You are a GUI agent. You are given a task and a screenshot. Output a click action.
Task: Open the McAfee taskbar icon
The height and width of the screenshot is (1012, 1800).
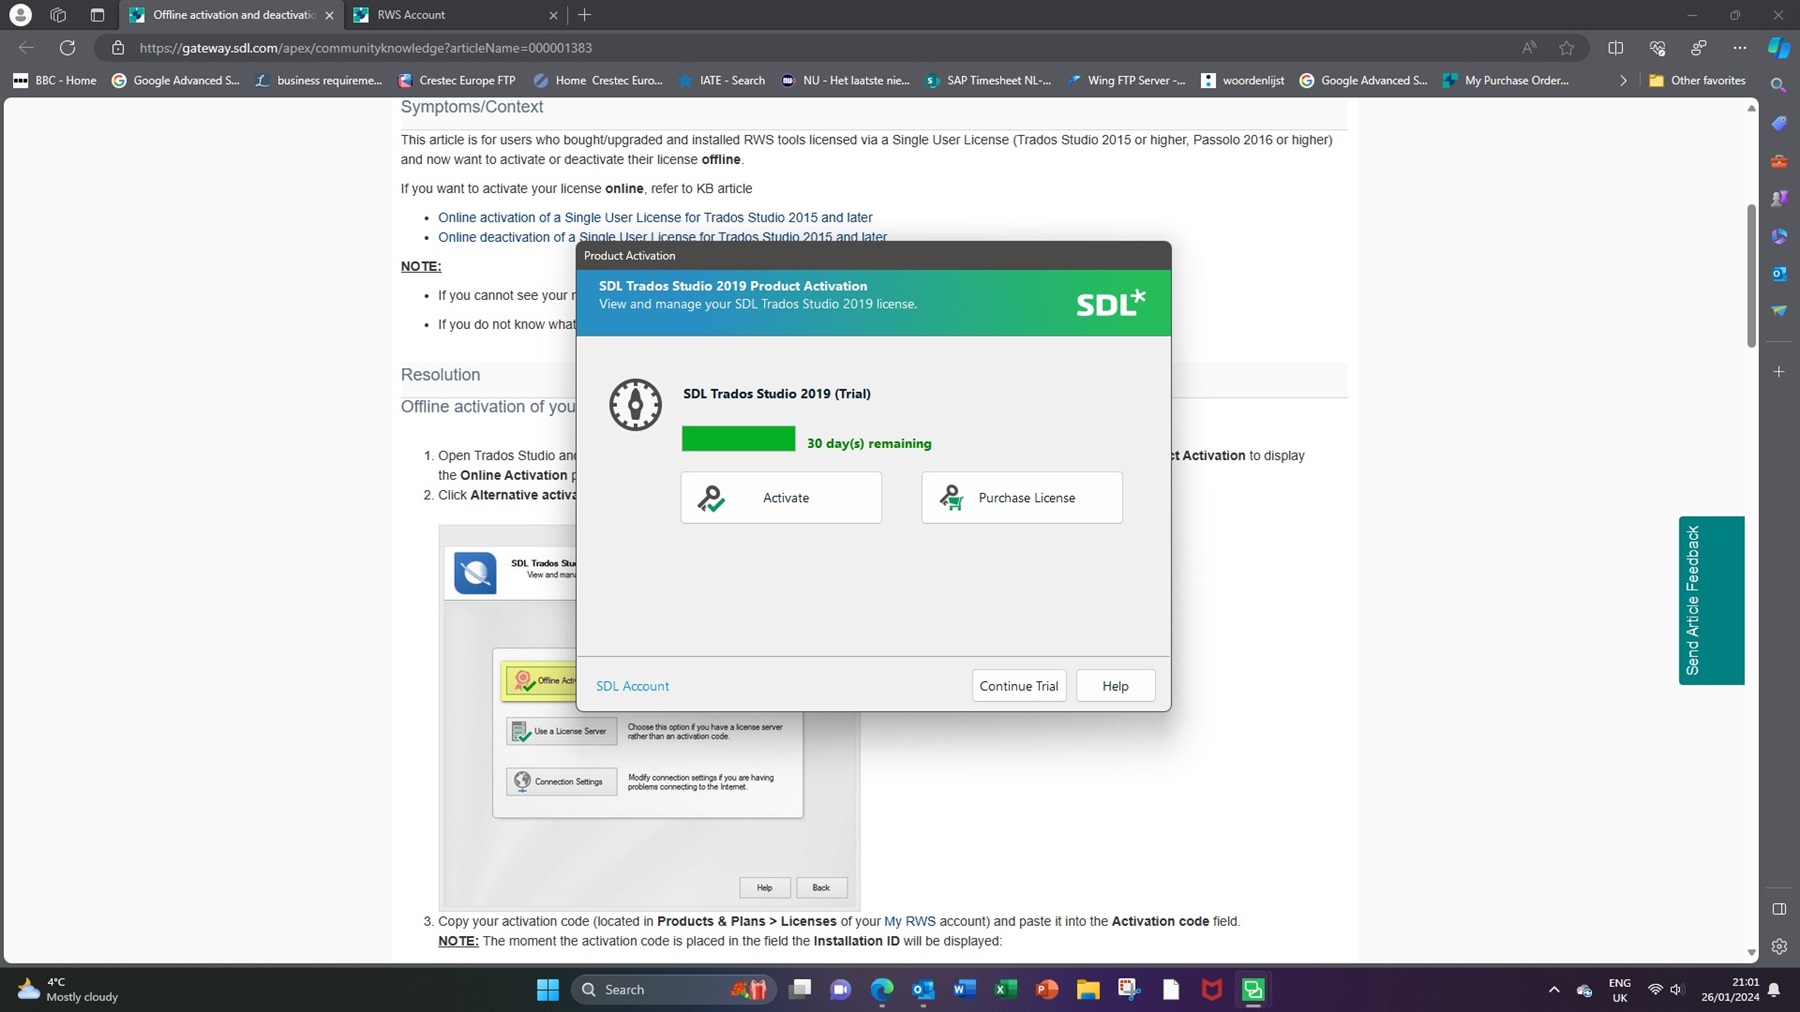[x=1212, y=990]
